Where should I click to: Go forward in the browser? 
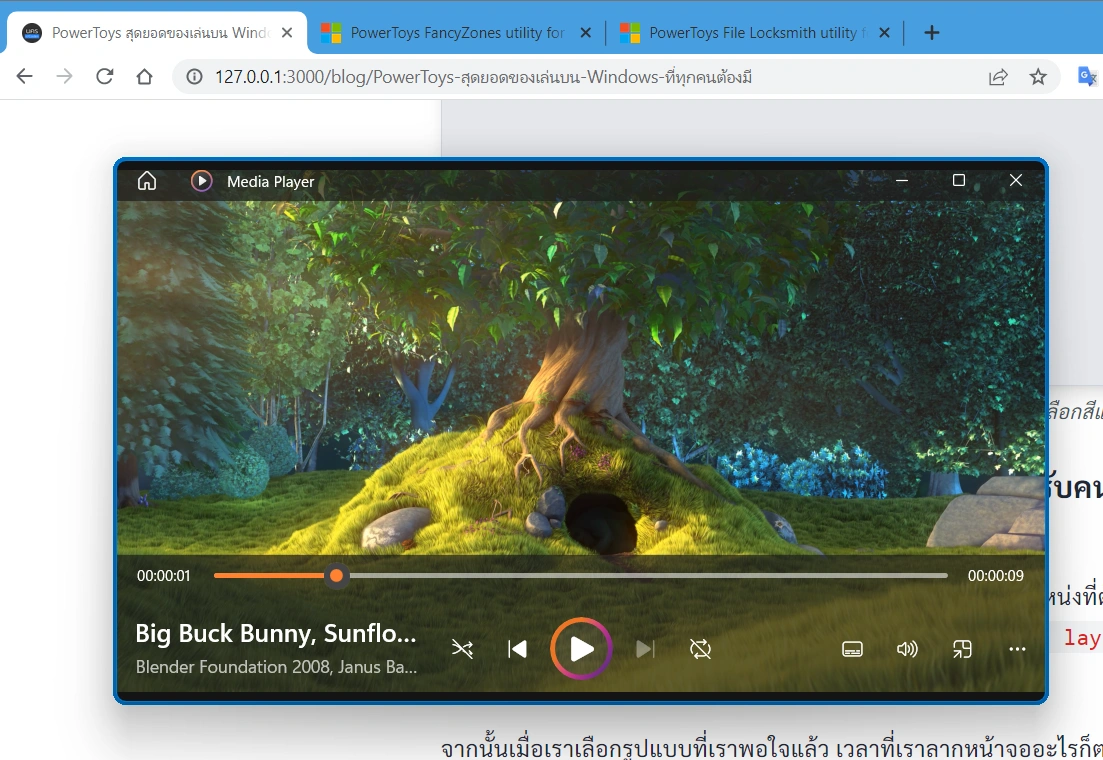pos(64,76)
